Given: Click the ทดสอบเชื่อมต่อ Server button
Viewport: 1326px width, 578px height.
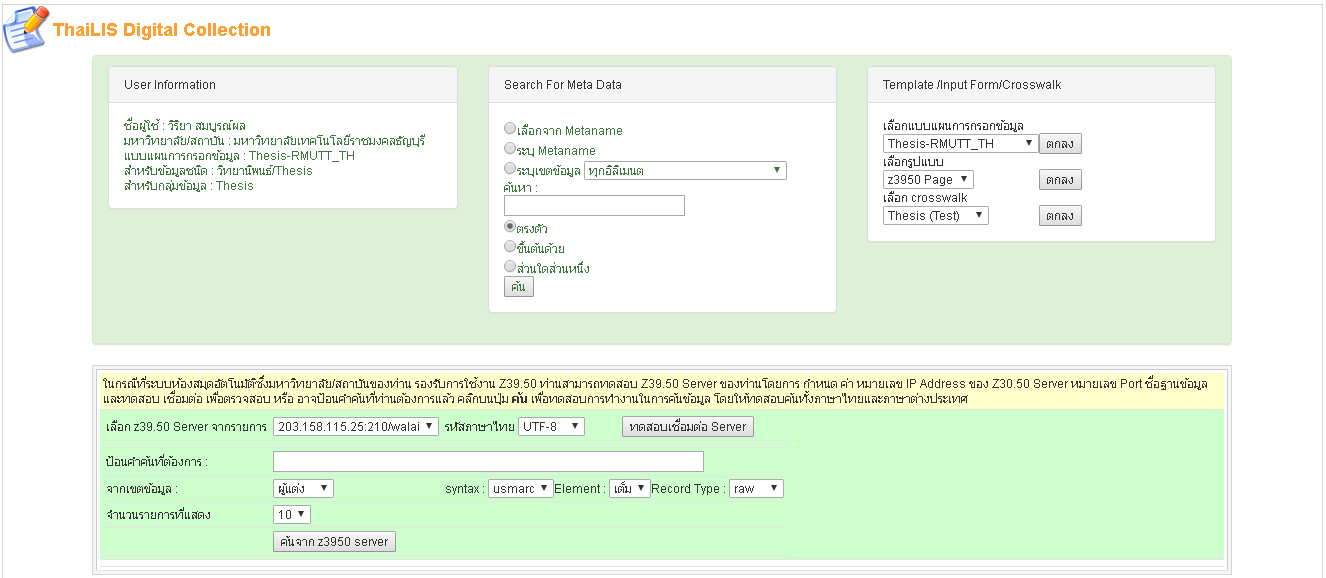Looking at the screenshot, I should pyautogui.click(x=688, y=426).
